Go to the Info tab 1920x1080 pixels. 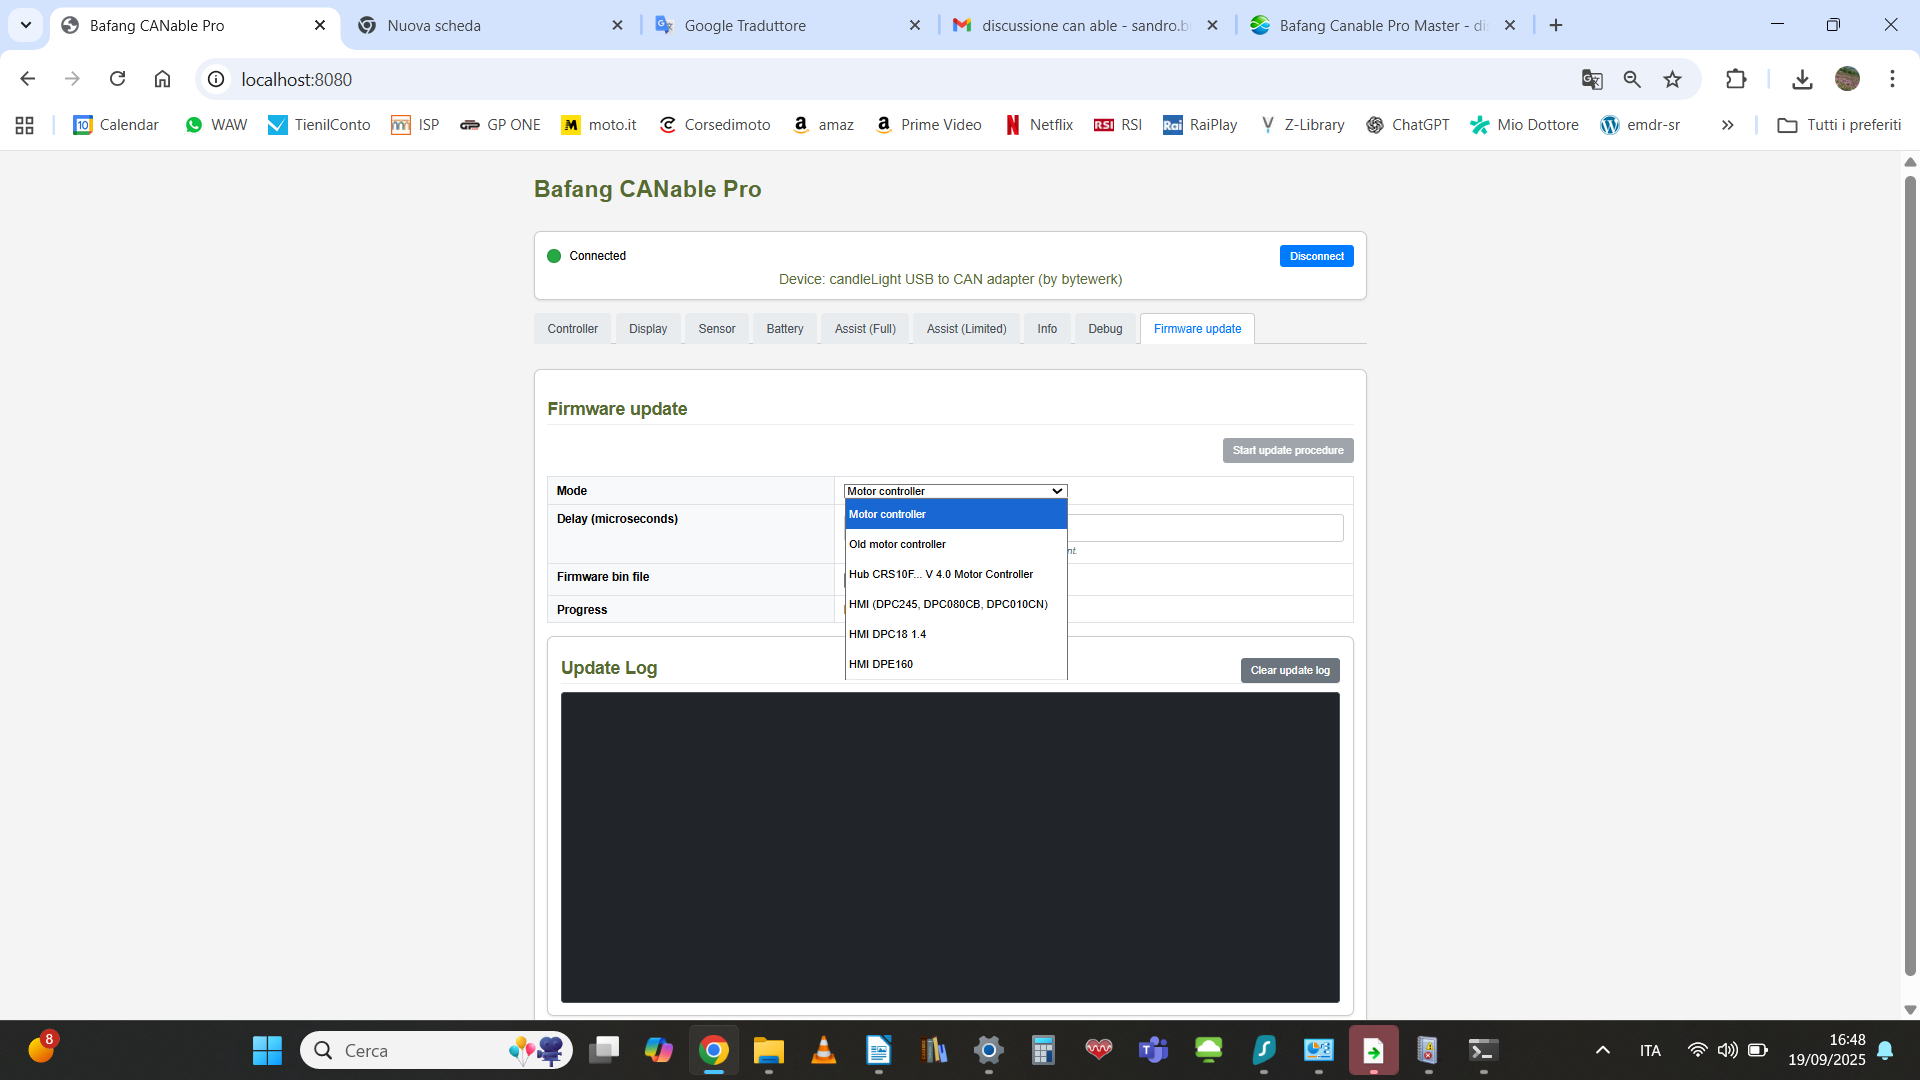point(1047,329)
